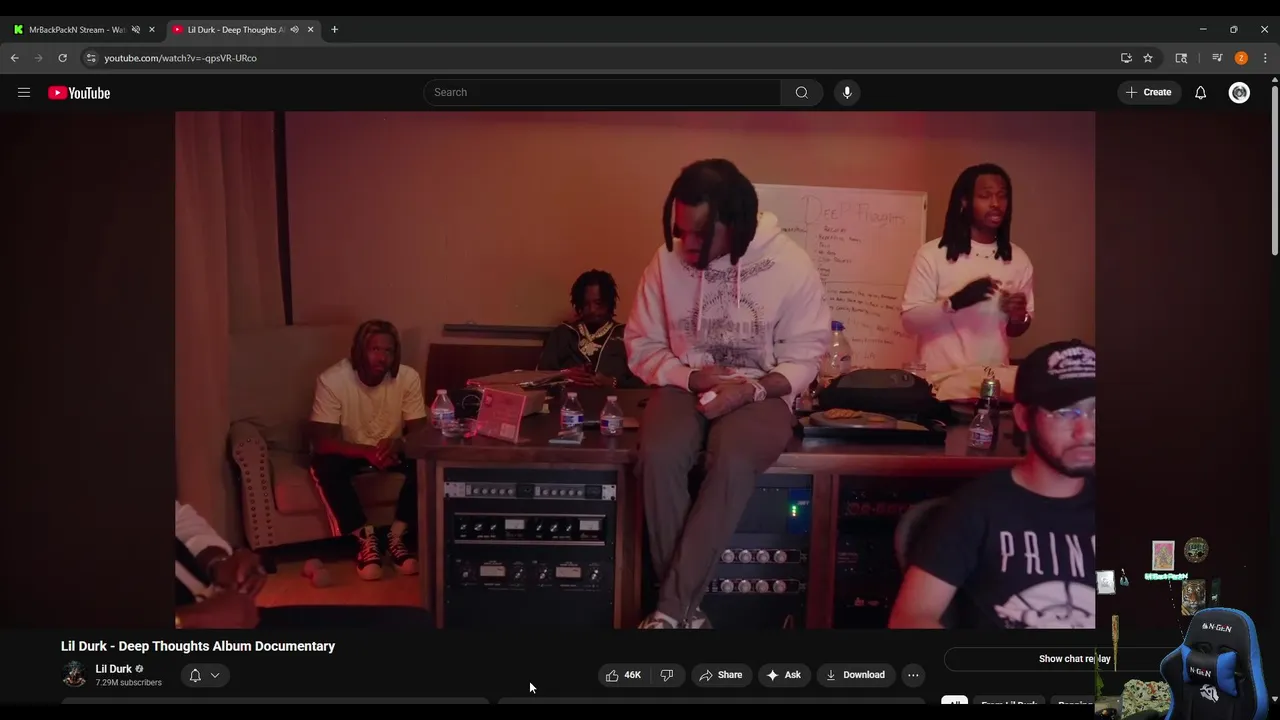This screenshot has width=1280, height=720.
Task: Show chat replay panel
Action: click(1074, 658)
